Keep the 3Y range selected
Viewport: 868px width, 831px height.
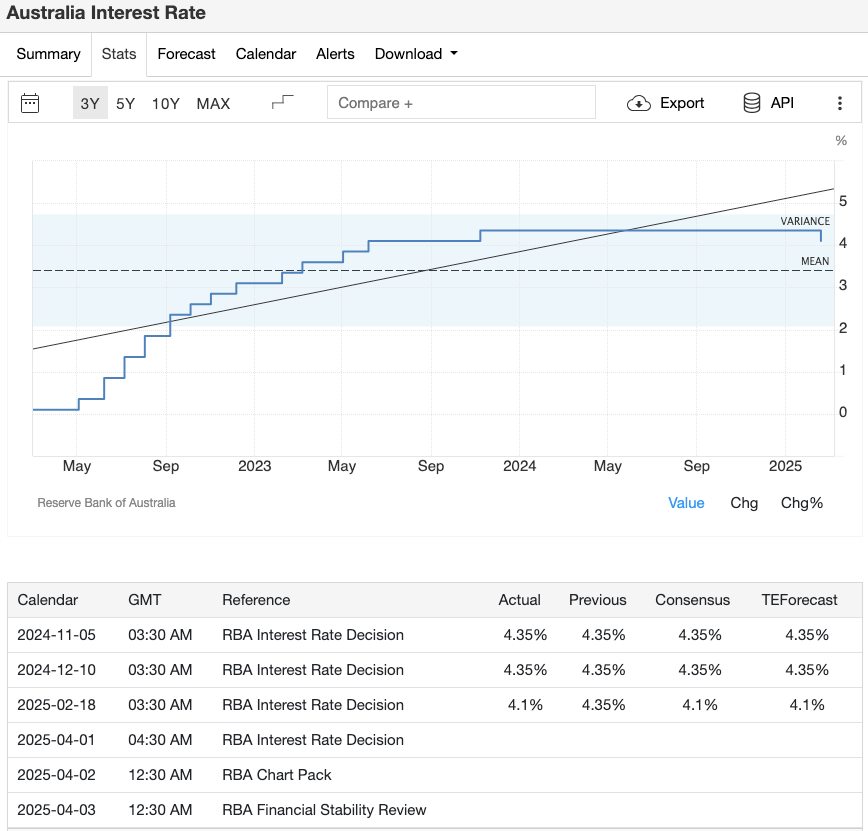pyautogui.click(x=88, y=103)
